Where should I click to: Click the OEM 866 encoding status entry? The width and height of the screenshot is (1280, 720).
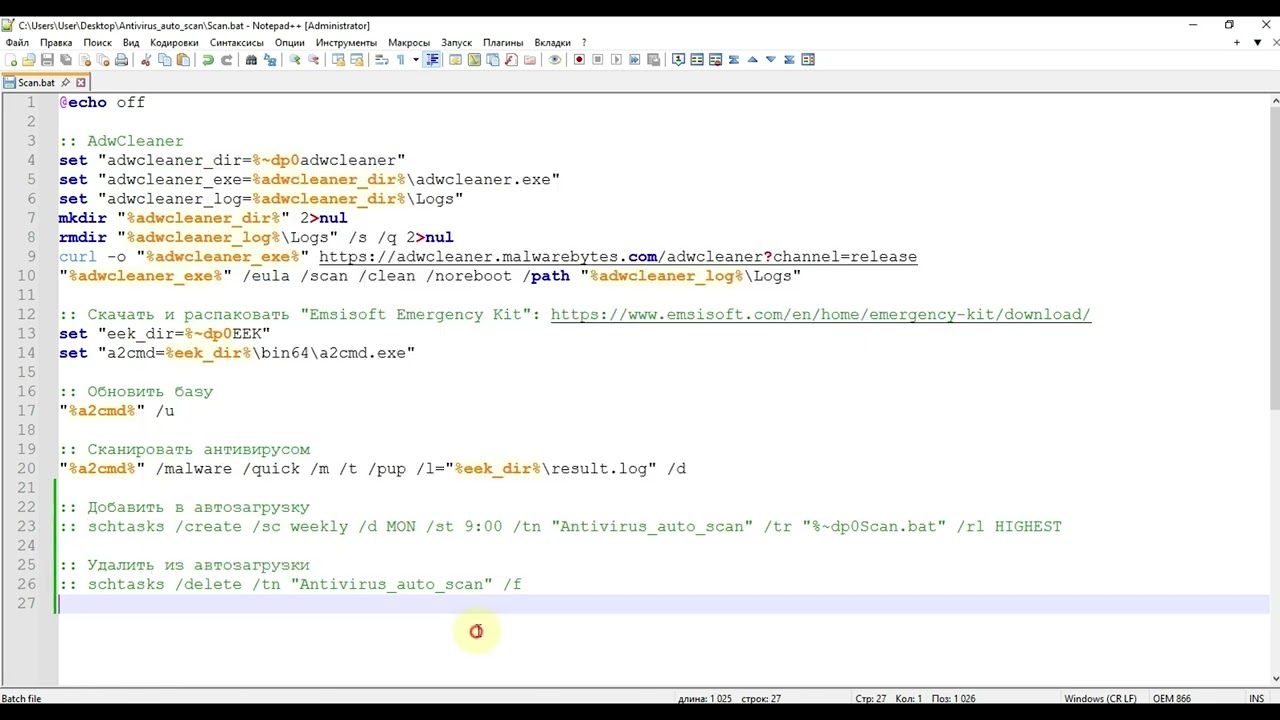1171,698
